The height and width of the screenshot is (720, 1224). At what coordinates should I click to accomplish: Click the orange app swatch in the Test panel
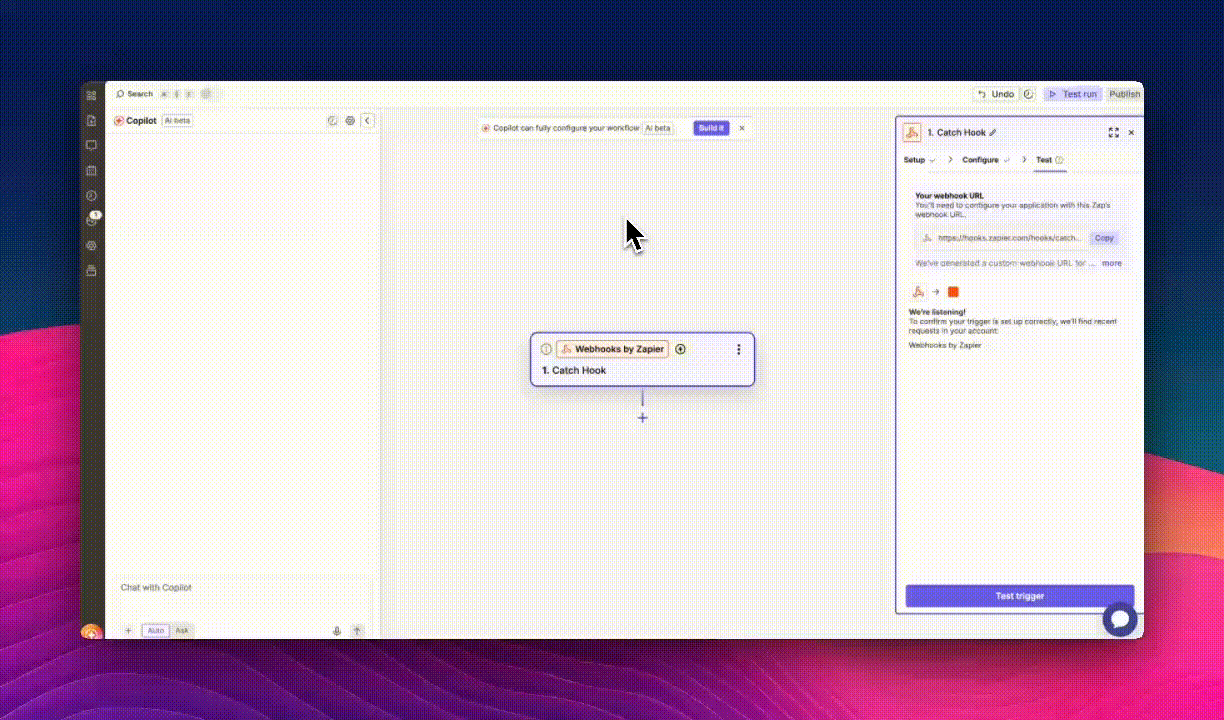coord(952,291)
